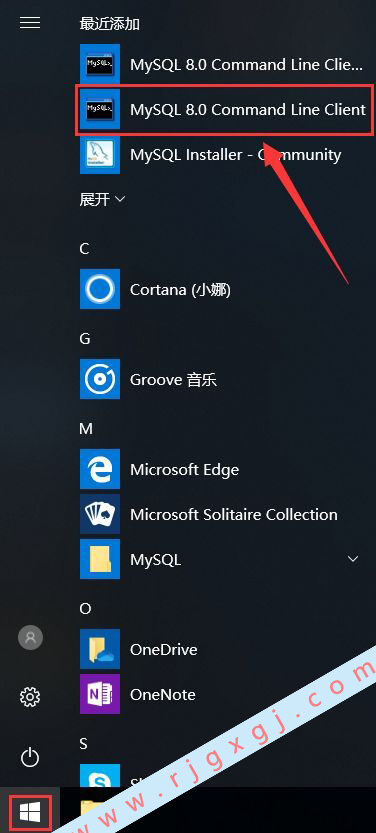Open Settings gear in sidebar

pos(30,696)
